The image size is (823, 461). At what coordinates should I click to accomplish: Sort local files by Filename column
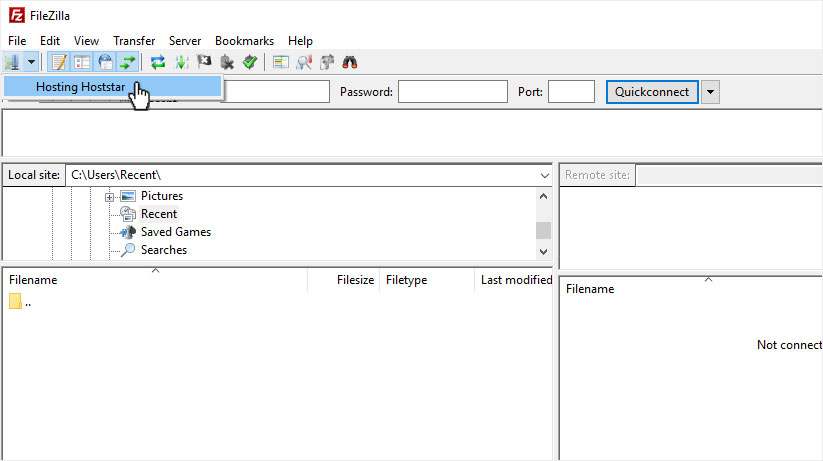tap(155, 280)
